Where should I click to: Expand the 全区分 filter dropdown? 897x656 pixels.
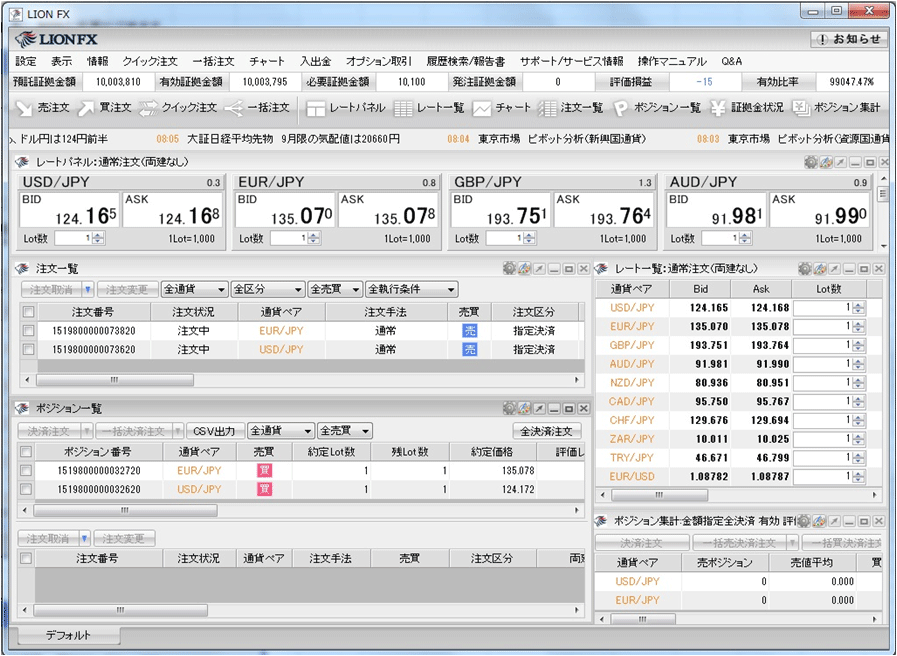(x=267, y=289)
